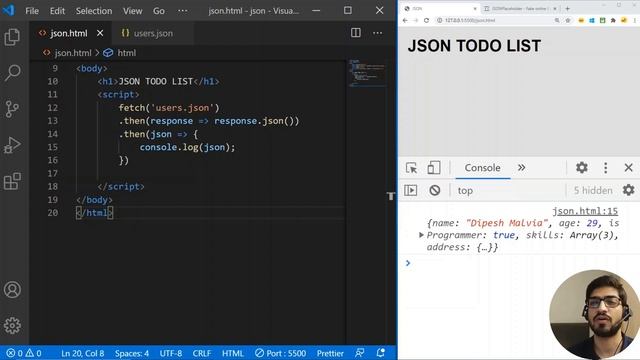Click Prettier in the status bar
640x360 pixels.
coord(330,353)
